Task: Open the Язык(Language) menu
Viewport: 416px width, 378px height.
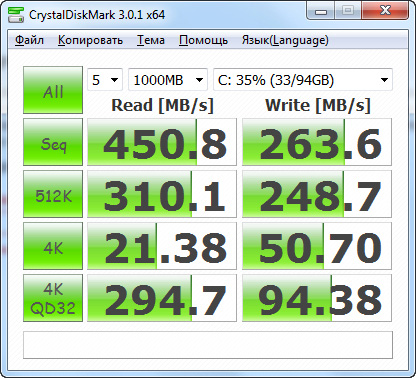Action: [285, 40]
